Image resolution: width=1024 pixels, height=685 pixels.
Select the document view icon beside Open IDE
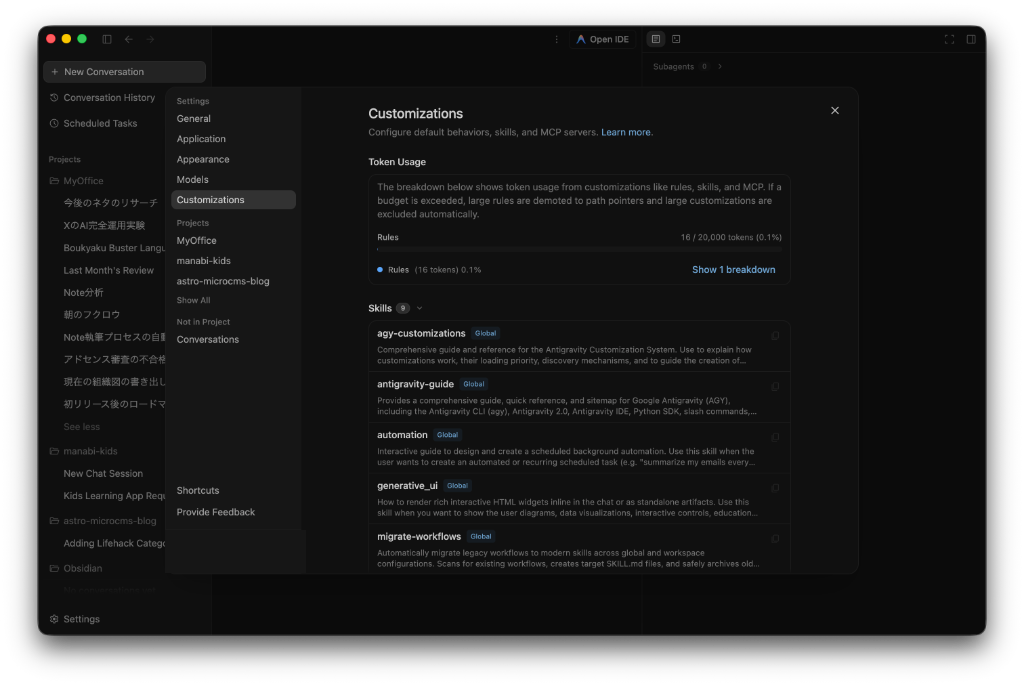[656, 39]
